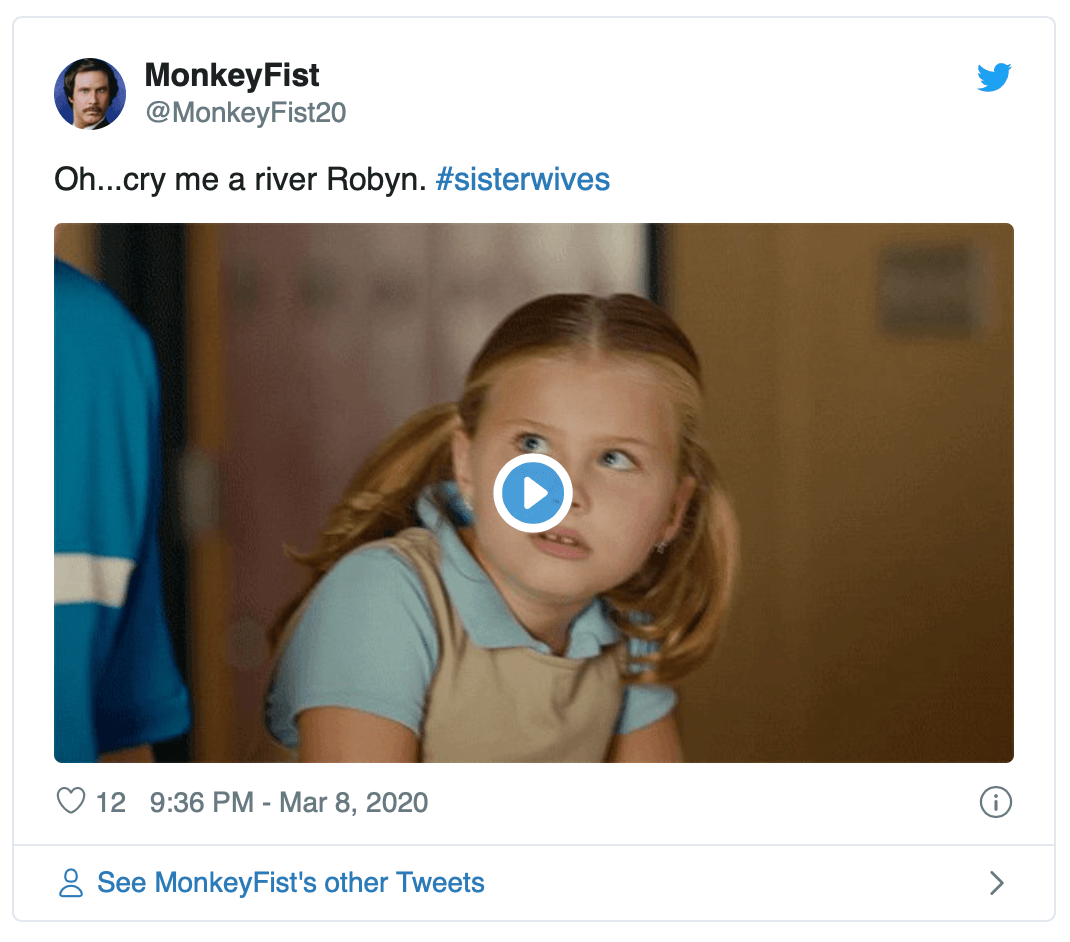
Task: Expand the chevron arrow beside other Tweets
Action: coord(996,883)
